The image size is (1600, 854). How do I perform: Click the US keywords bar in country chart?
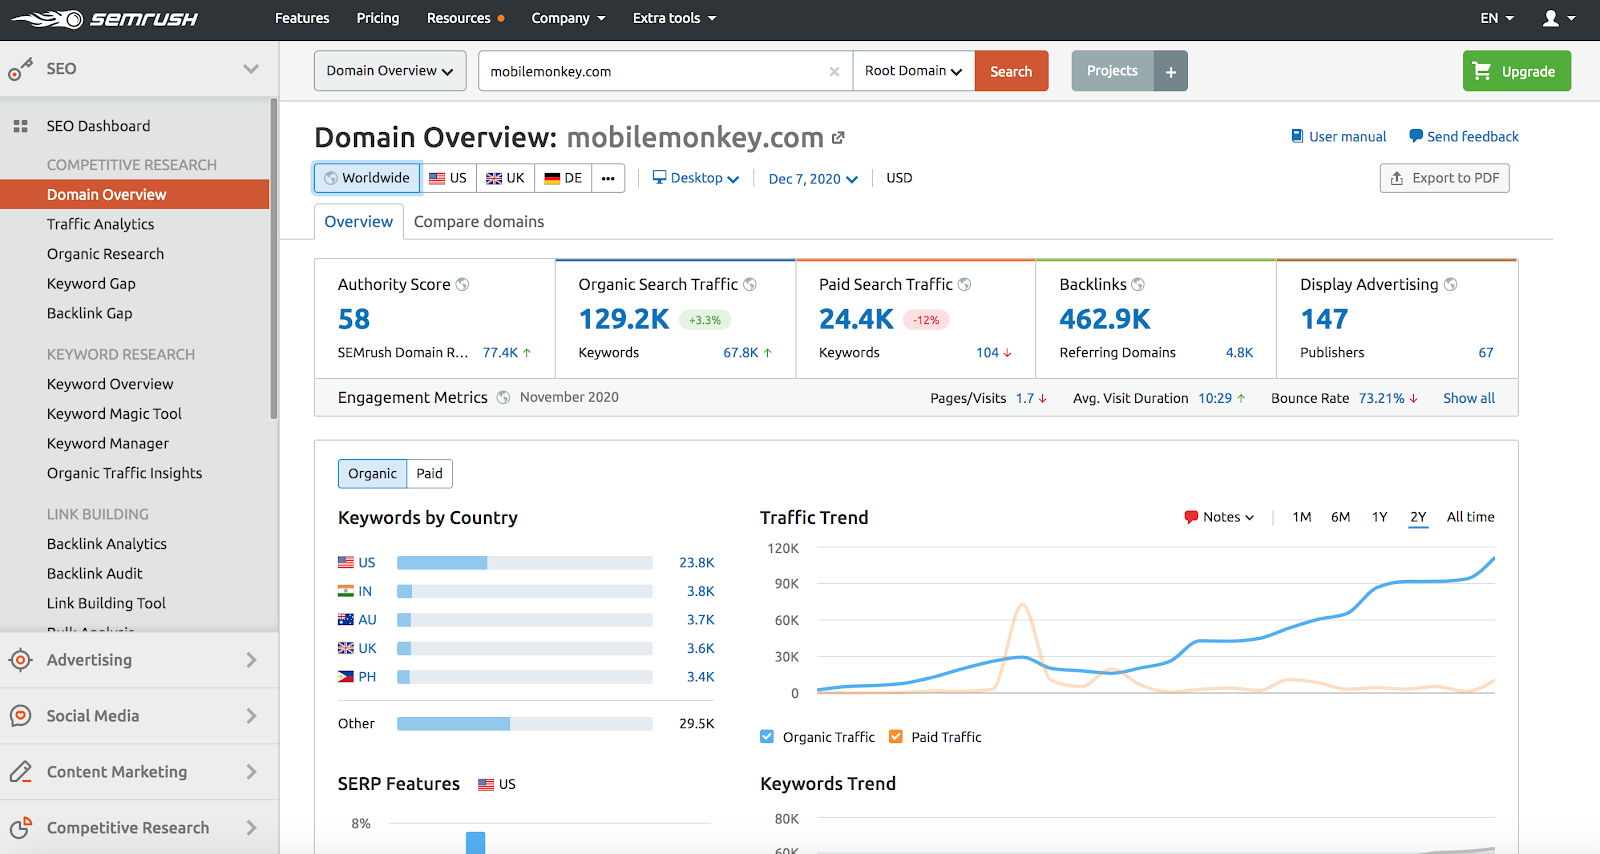coord(525,563)
